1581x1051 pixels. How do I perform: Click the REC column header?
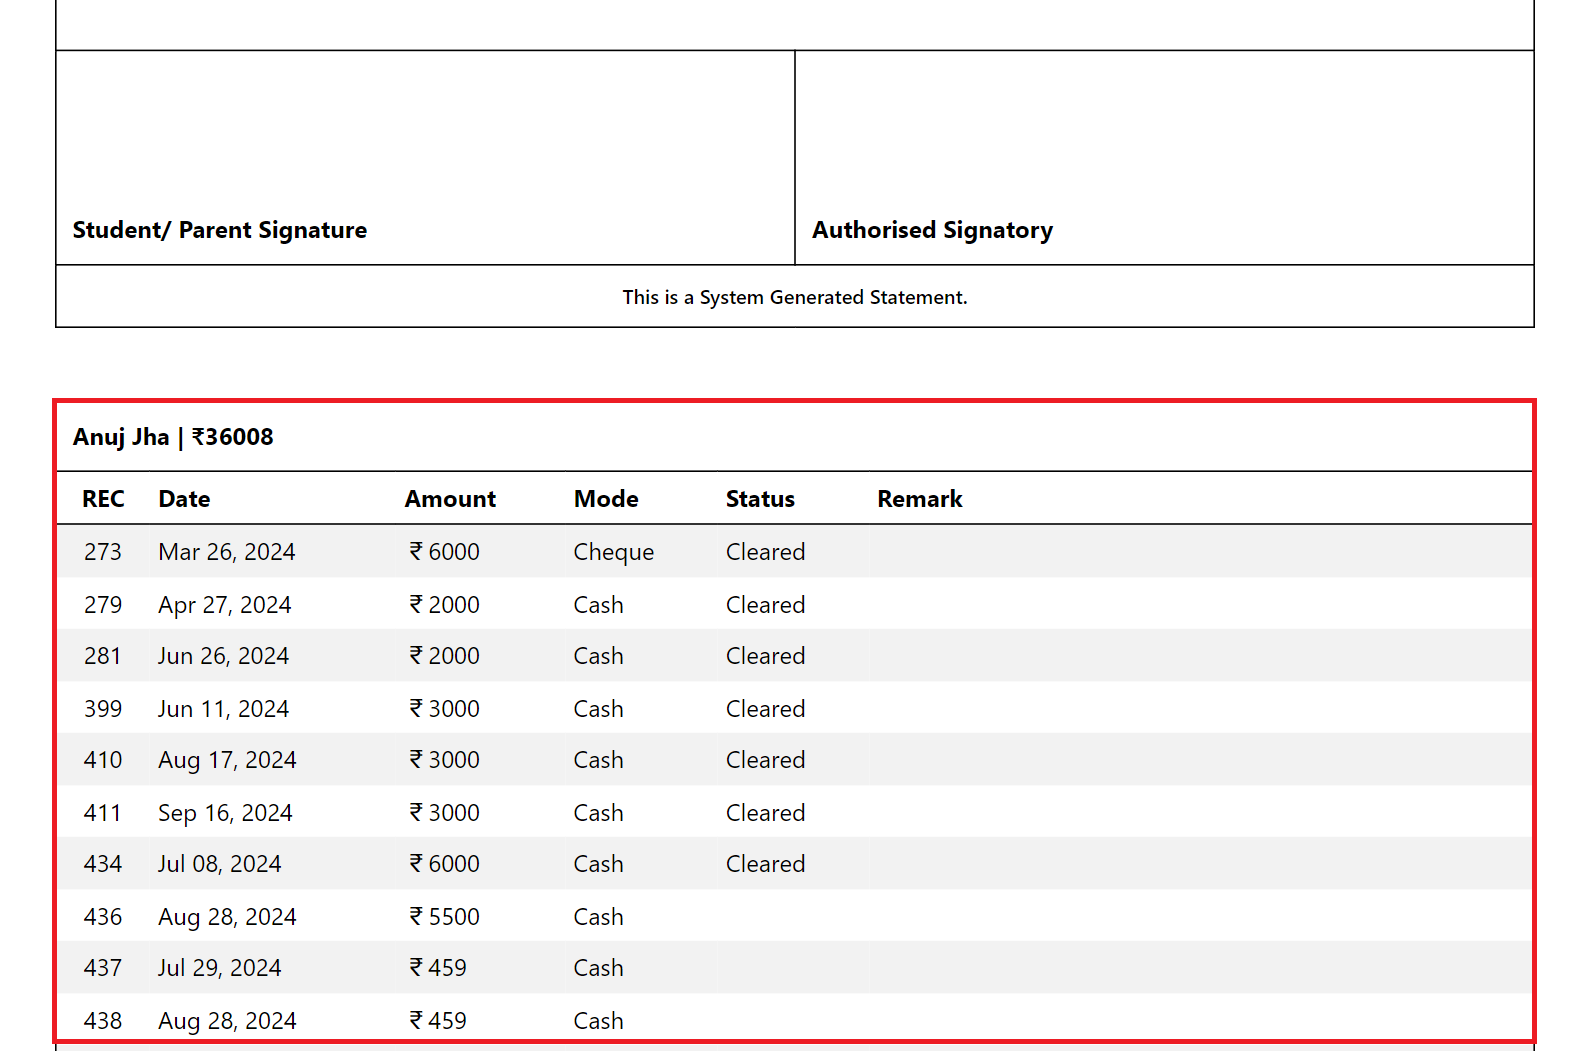[x=103, y=499]
